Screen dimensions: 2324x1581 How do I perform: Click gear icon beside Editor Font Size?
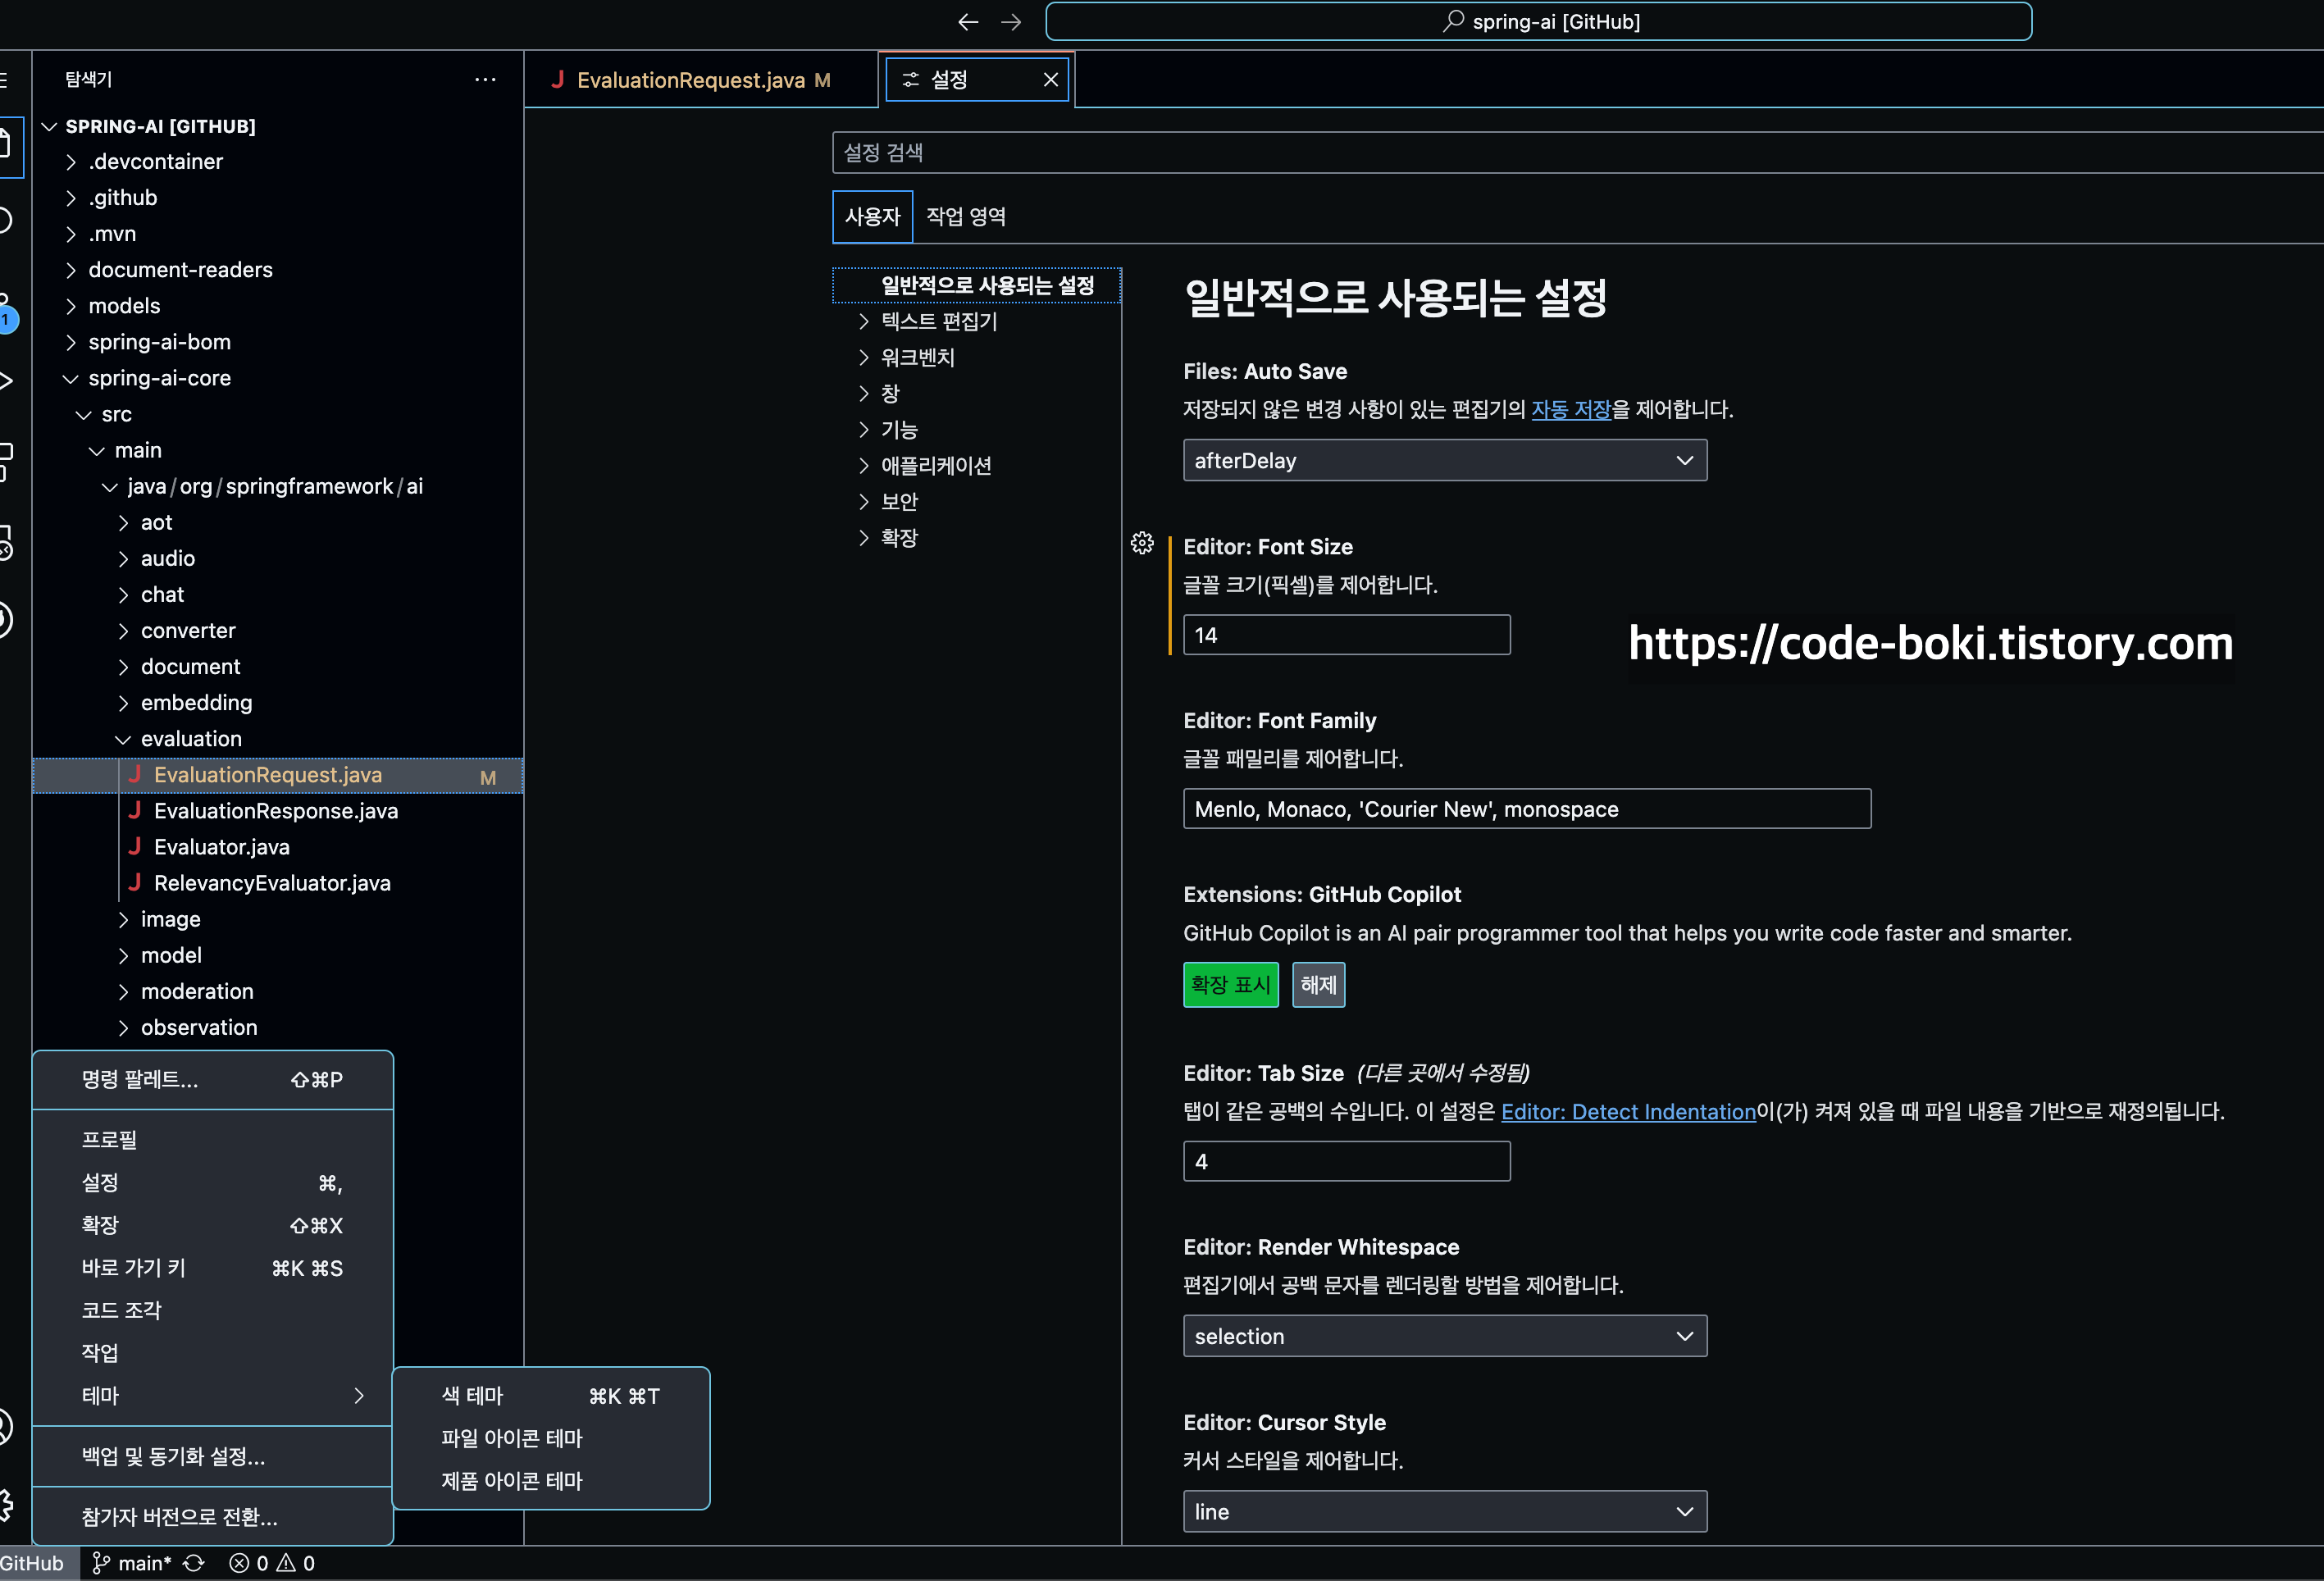pyautogui.click(x=1142, y=543)
